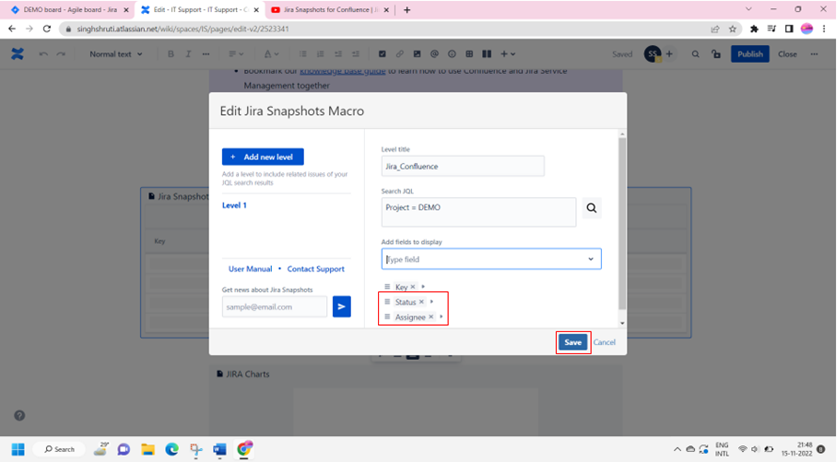This screenshot has height=462, width=837.
Task: Click the Level title input field
Action: [x=463, y=166]
